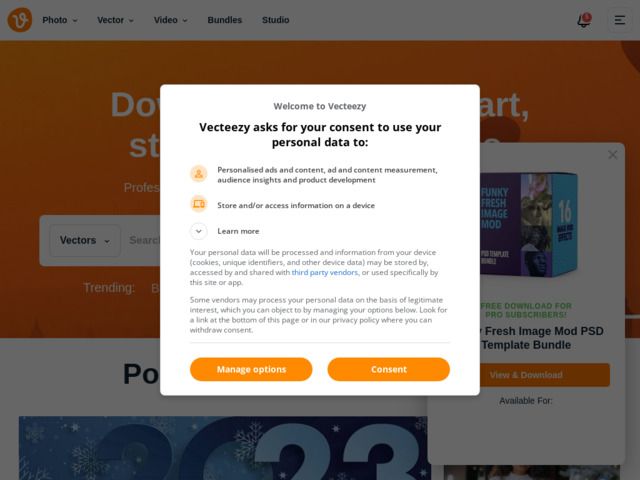
Task: Click the personalised ads person icon
Action: coord(199,174)
